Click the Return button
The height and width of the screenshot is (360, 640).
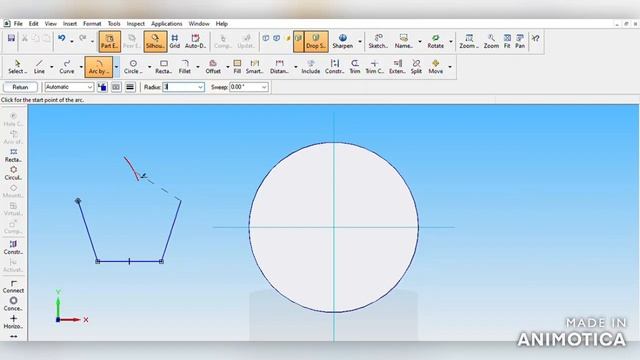[20, 87]
